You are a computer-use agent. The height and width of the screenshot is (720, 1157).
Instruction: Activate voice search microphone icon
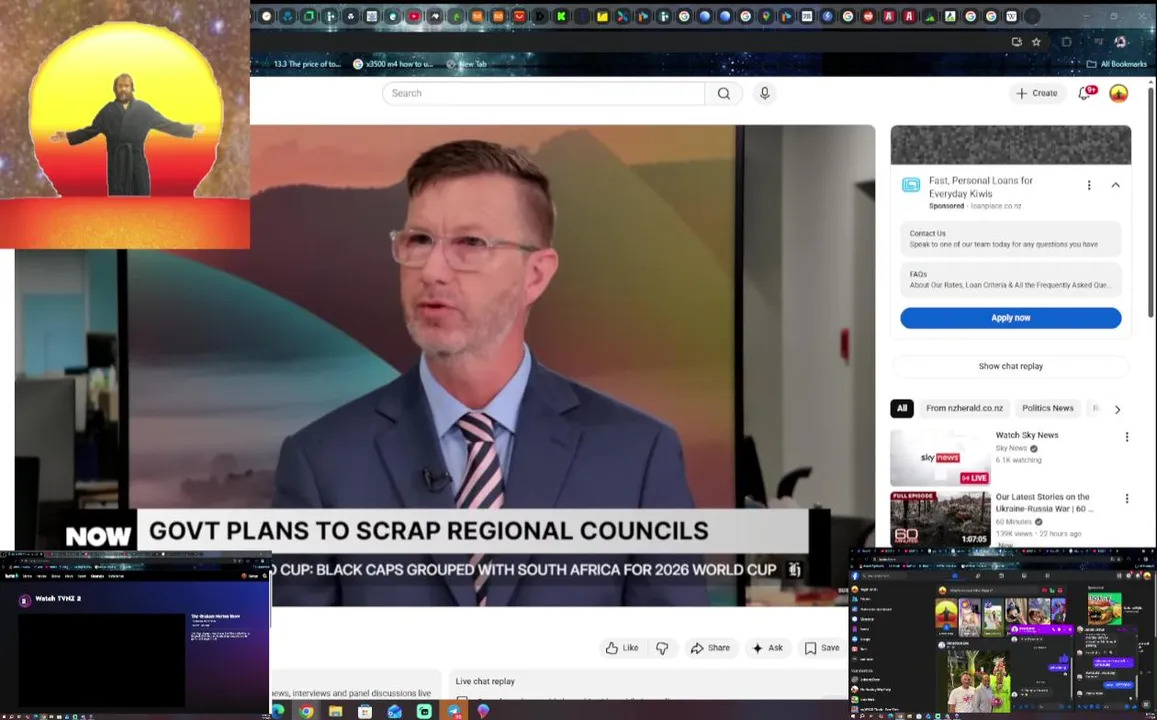(x=764, y=94)
